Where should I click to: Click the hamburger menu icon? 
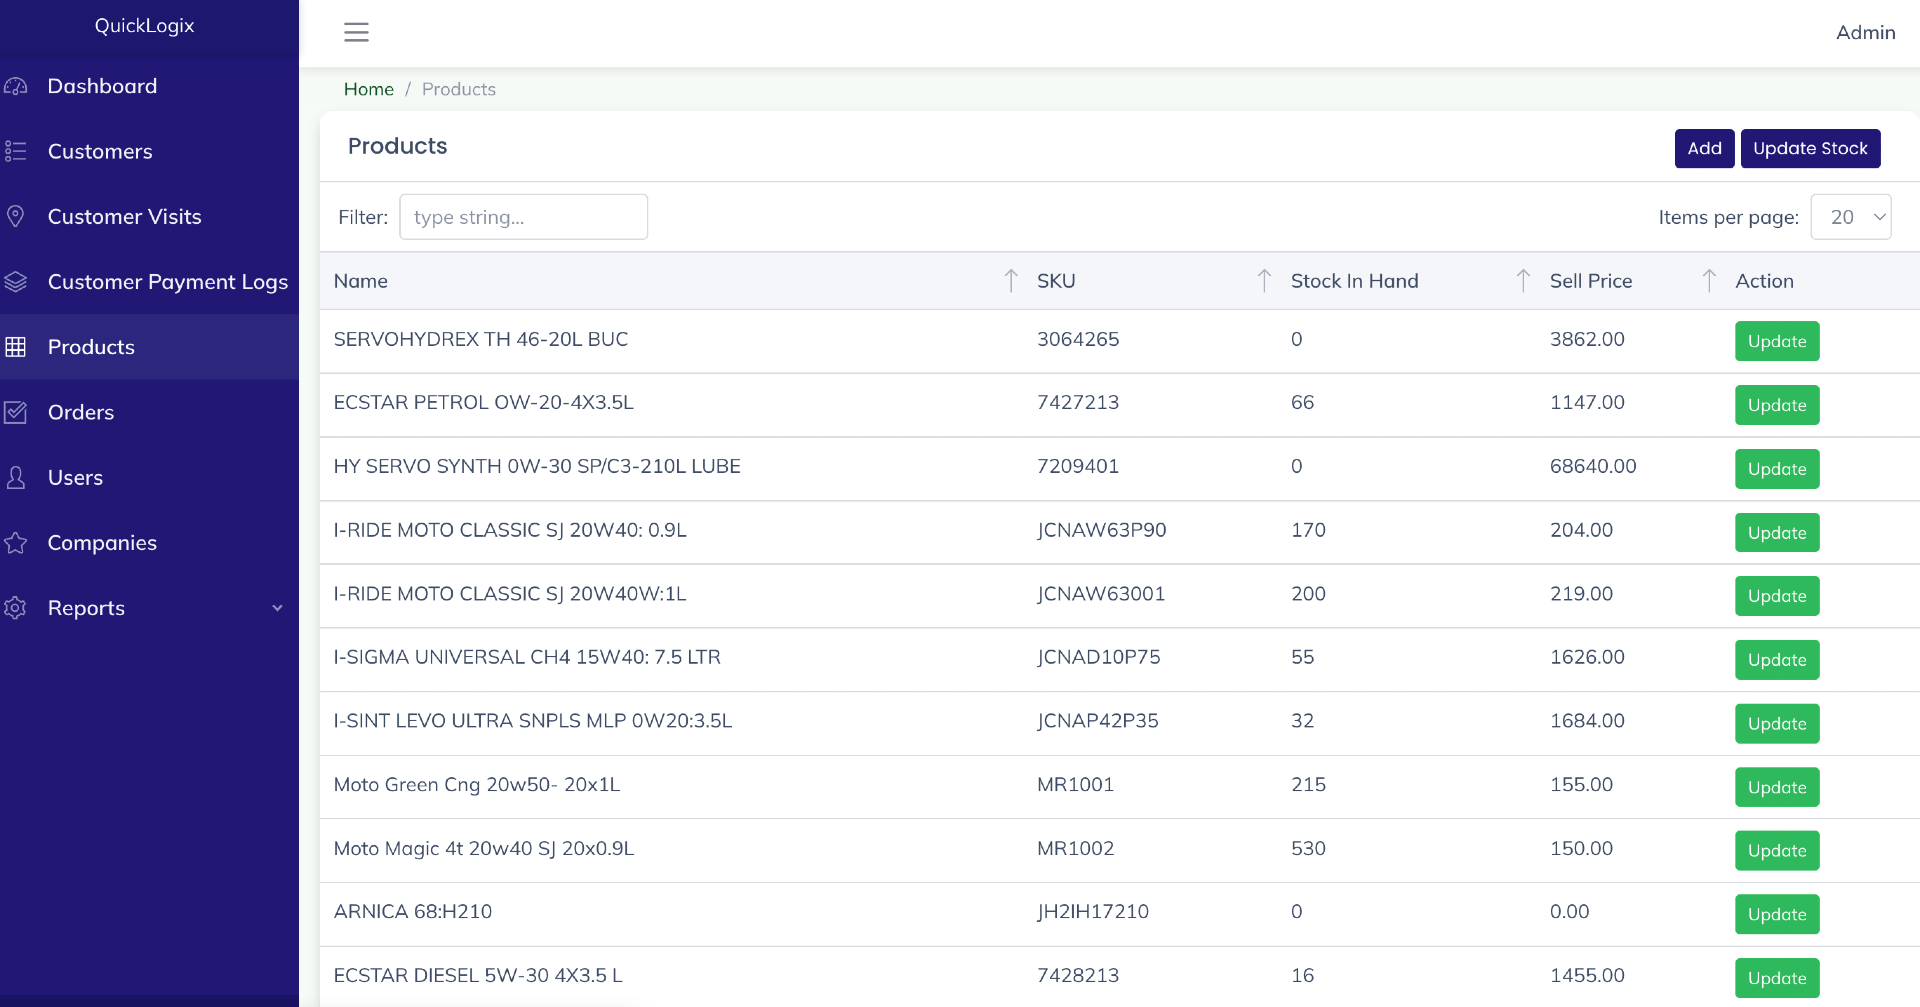pyautogui.click(x=356, y=32)
